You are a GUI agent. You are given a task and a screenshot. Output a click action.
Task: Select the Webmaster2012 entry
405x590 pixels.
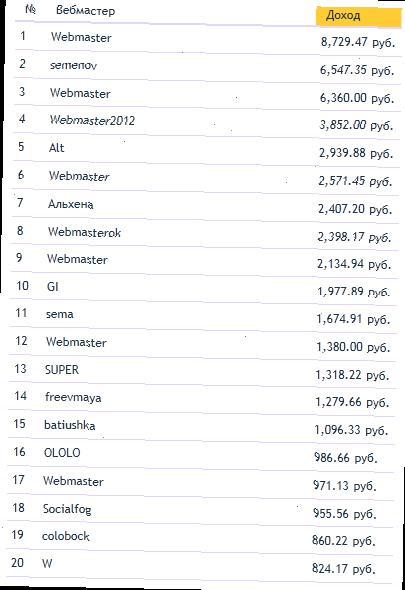click(92, 120)
